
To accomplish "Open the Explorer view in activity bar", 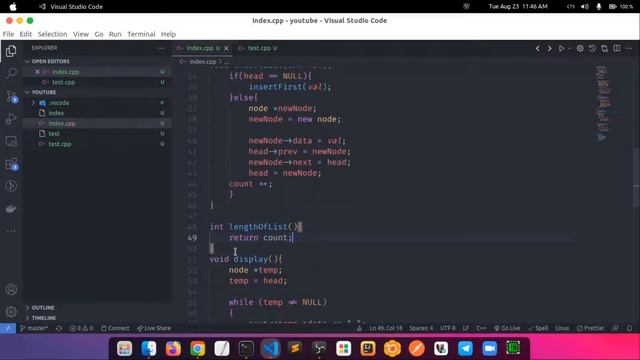I will (11, 51).
